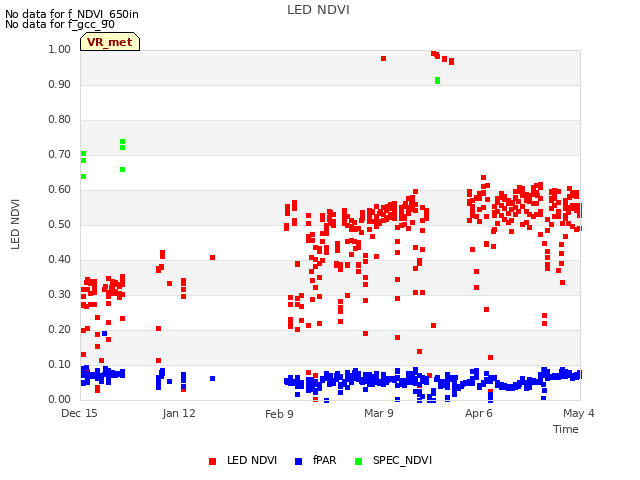Click the VR_met label box
The image size is (640, 480).
[110, 42]
